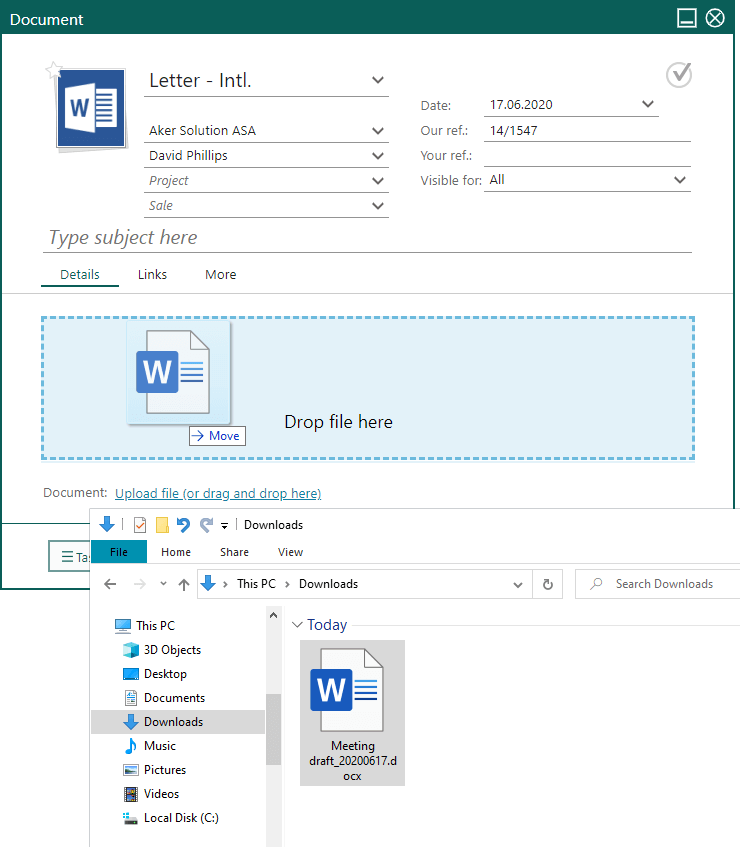Click the Refresh button in Explorer
The width and height of the screenshot is (740, 847).
[548, 584]
